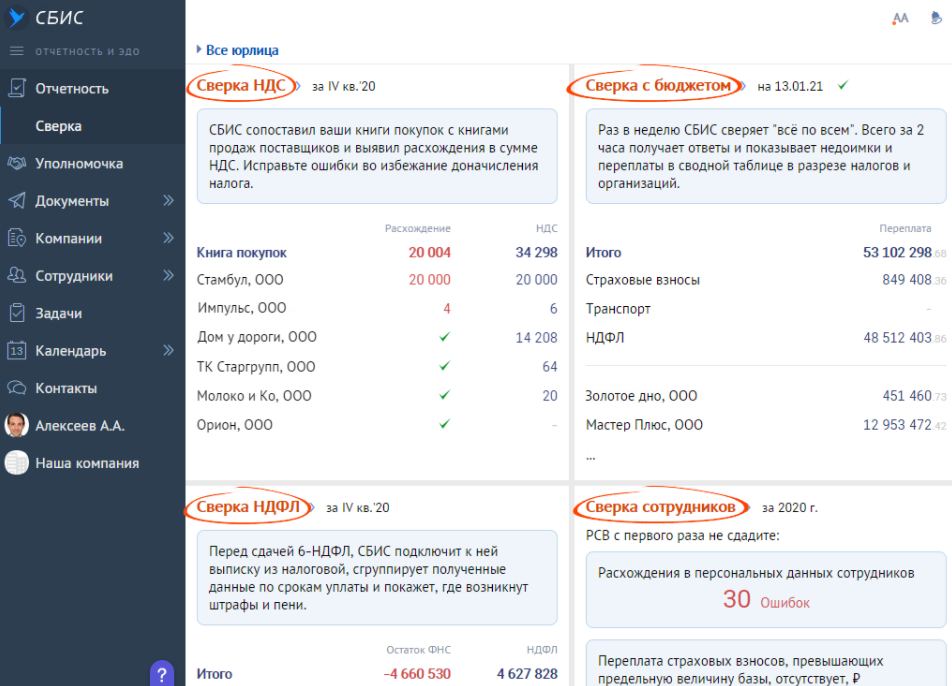Click the Наша компания round icon

pos(16,463)
